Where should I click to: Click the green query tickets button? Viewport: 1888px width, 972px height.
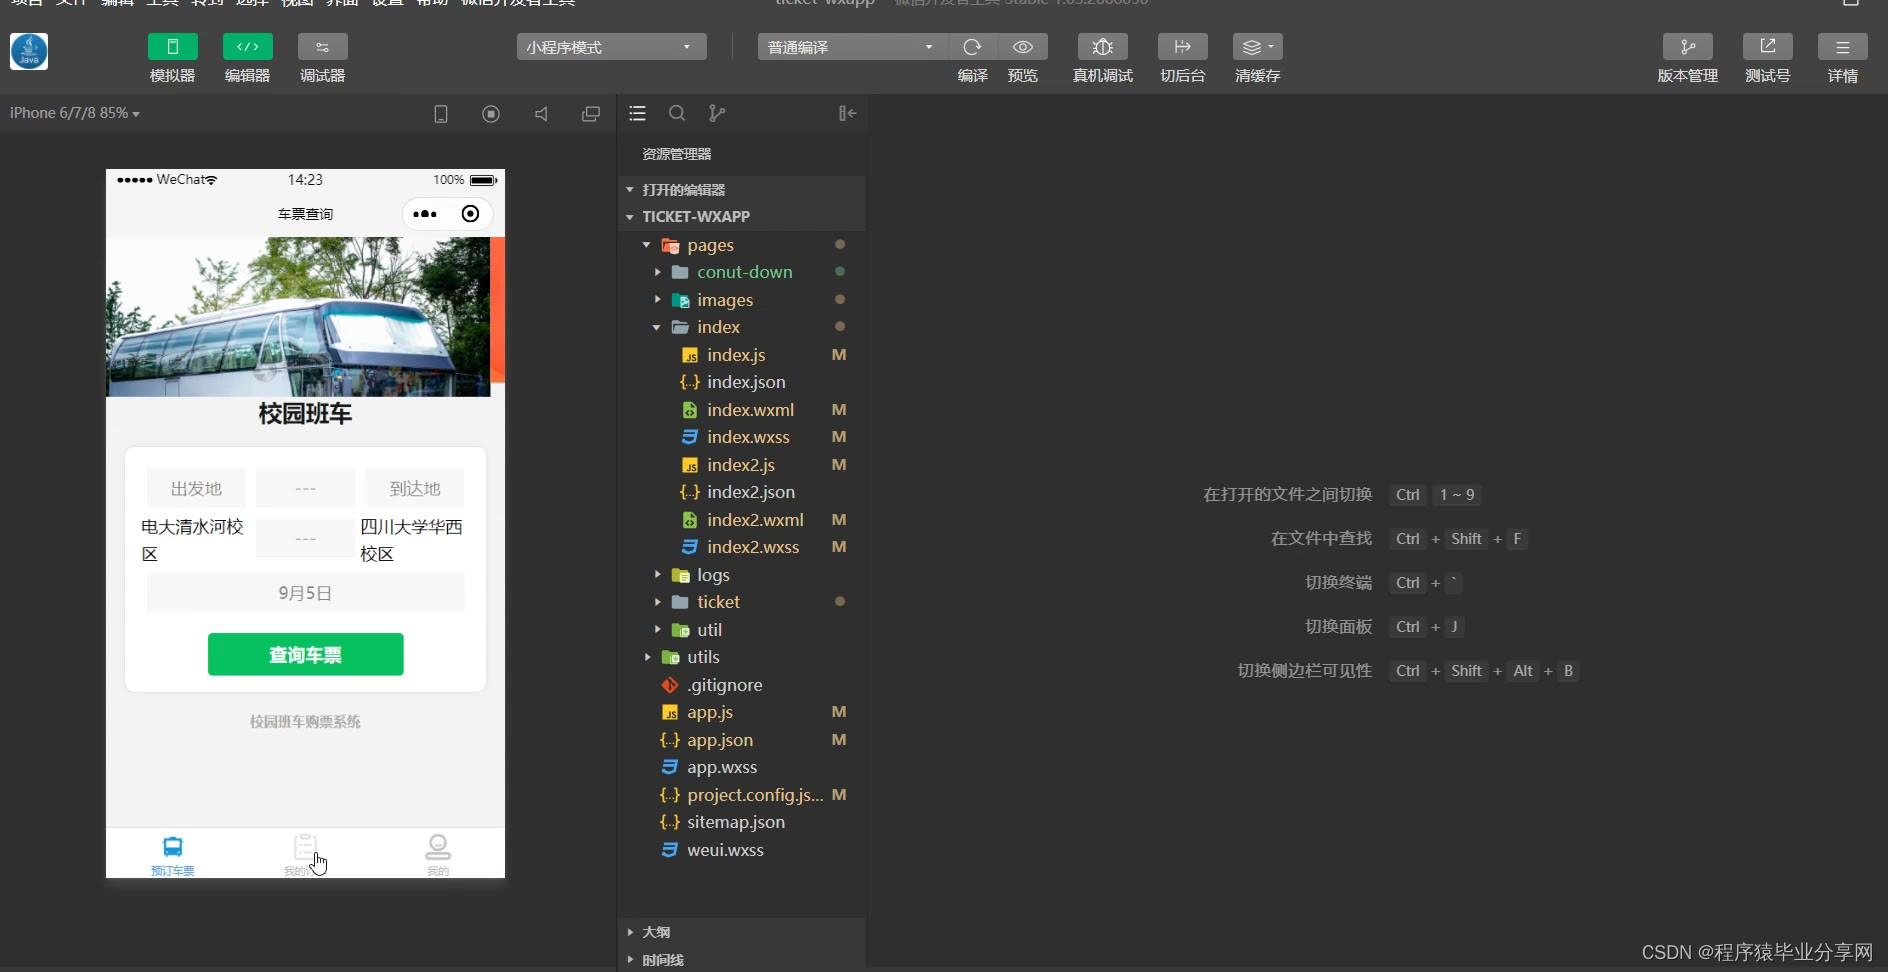point(305,654)
